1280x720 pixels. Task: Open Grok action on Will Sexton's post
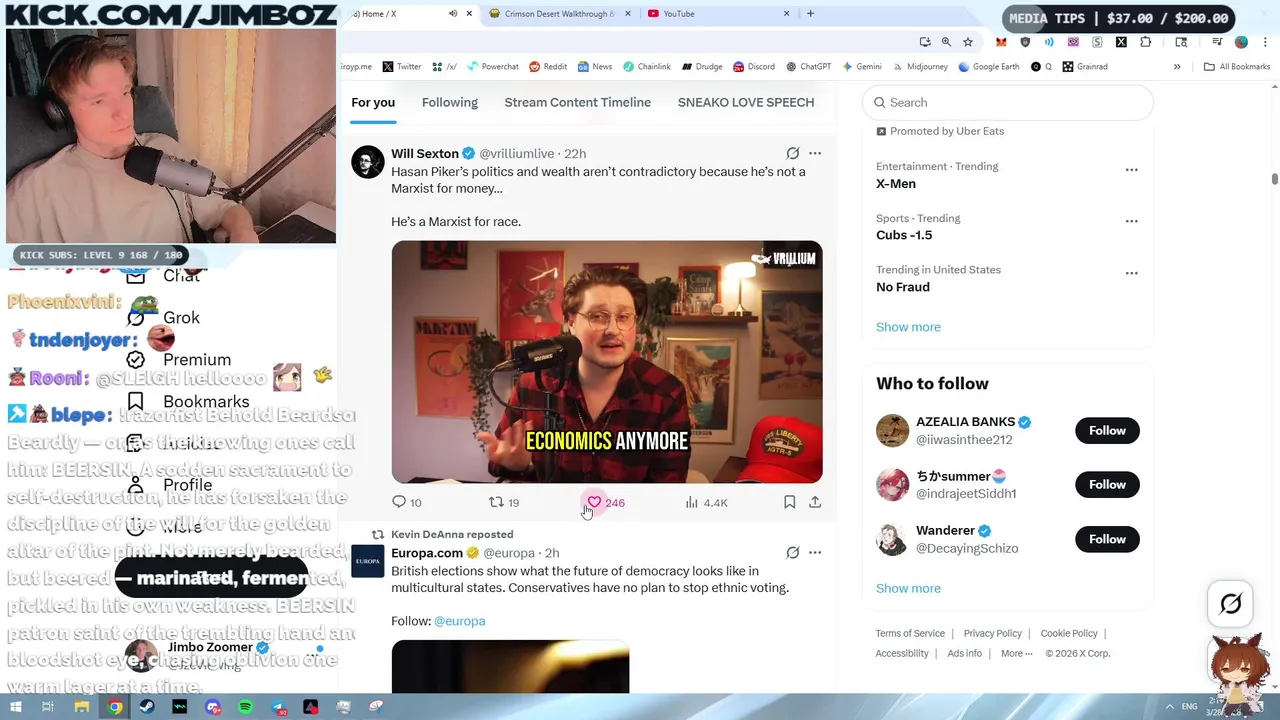pyautogui.click(x=793, y=153)
